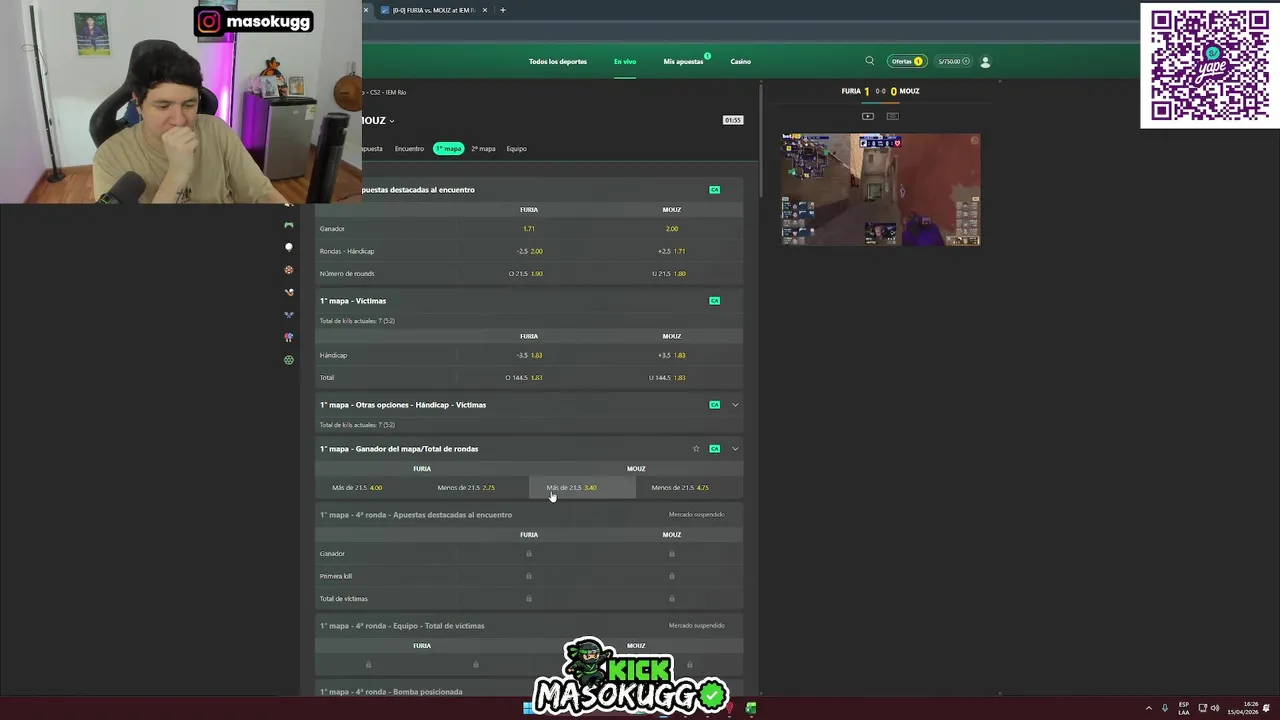Click locked FURIA Primera kill cell
Viewport: 1280px width, 720px height.
point(529,576)
